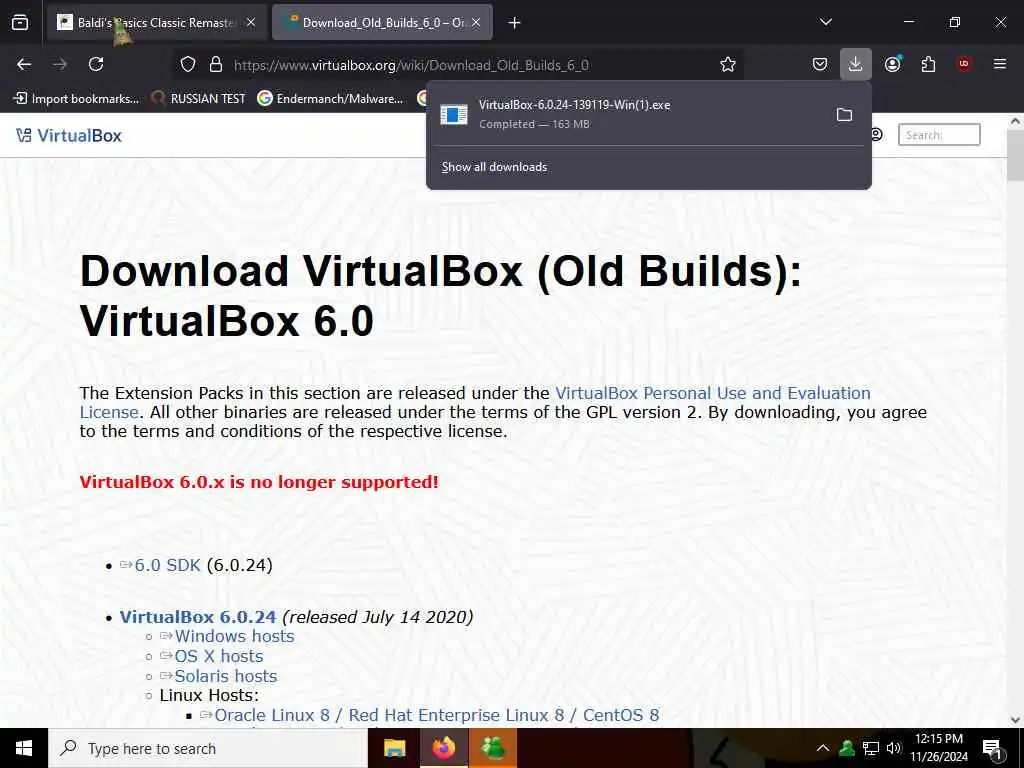Screen dimensions: 1024x768
Task: Toggle the downloads panel button
Action: 856,64
